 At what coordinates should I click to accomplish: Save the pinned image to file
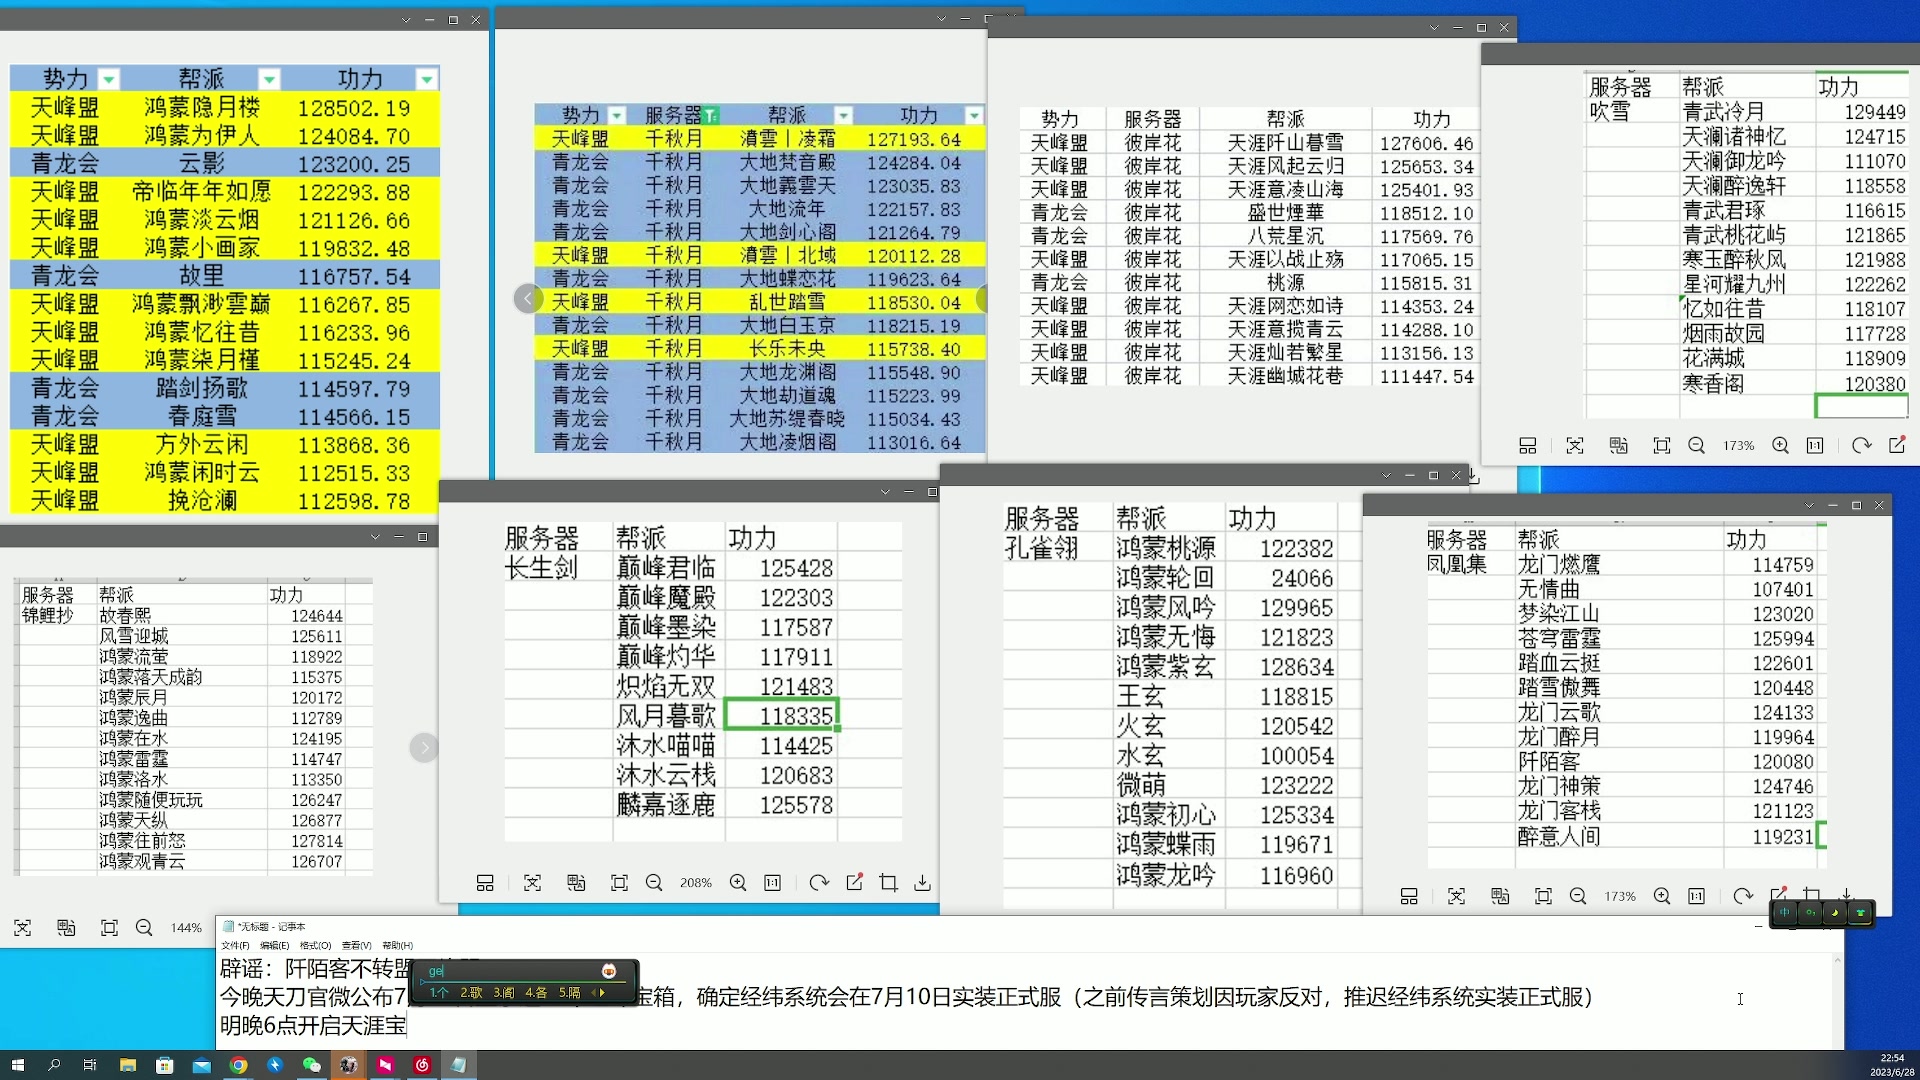pos(922,883)
